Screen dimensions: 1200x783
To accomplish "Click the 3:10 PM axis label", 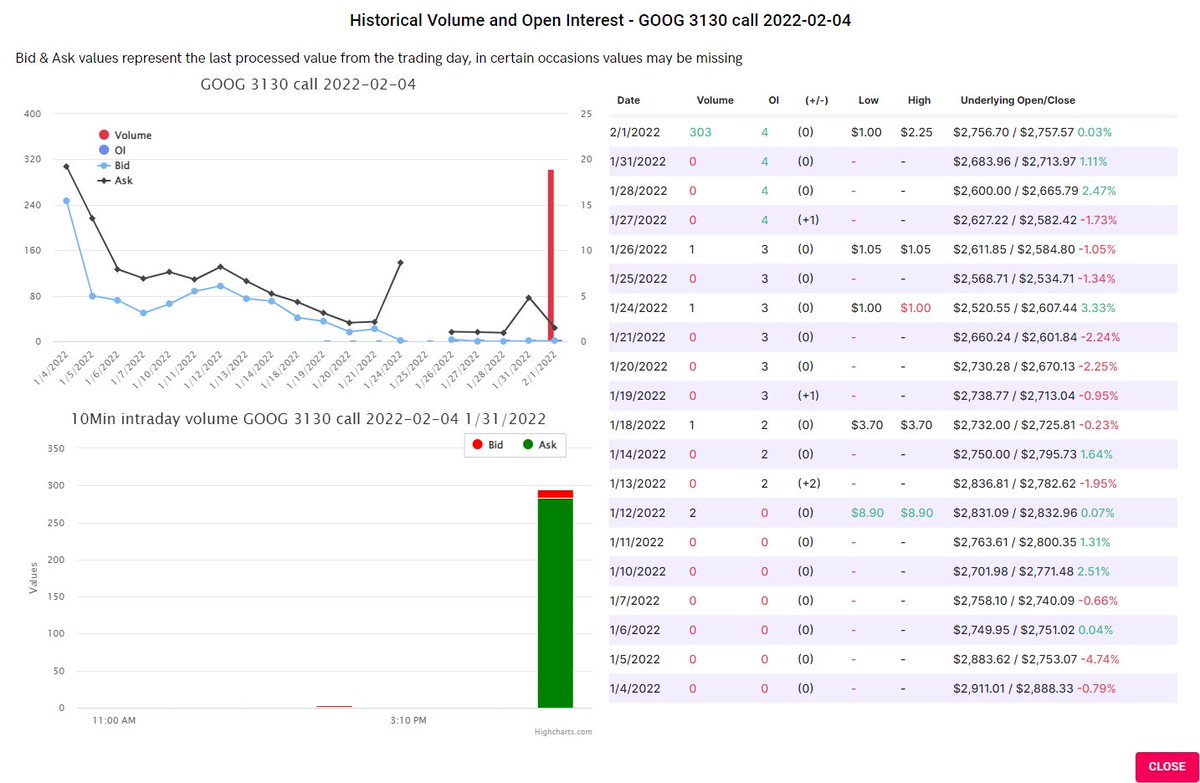I will pyautogui.click(x=407, y=720).
